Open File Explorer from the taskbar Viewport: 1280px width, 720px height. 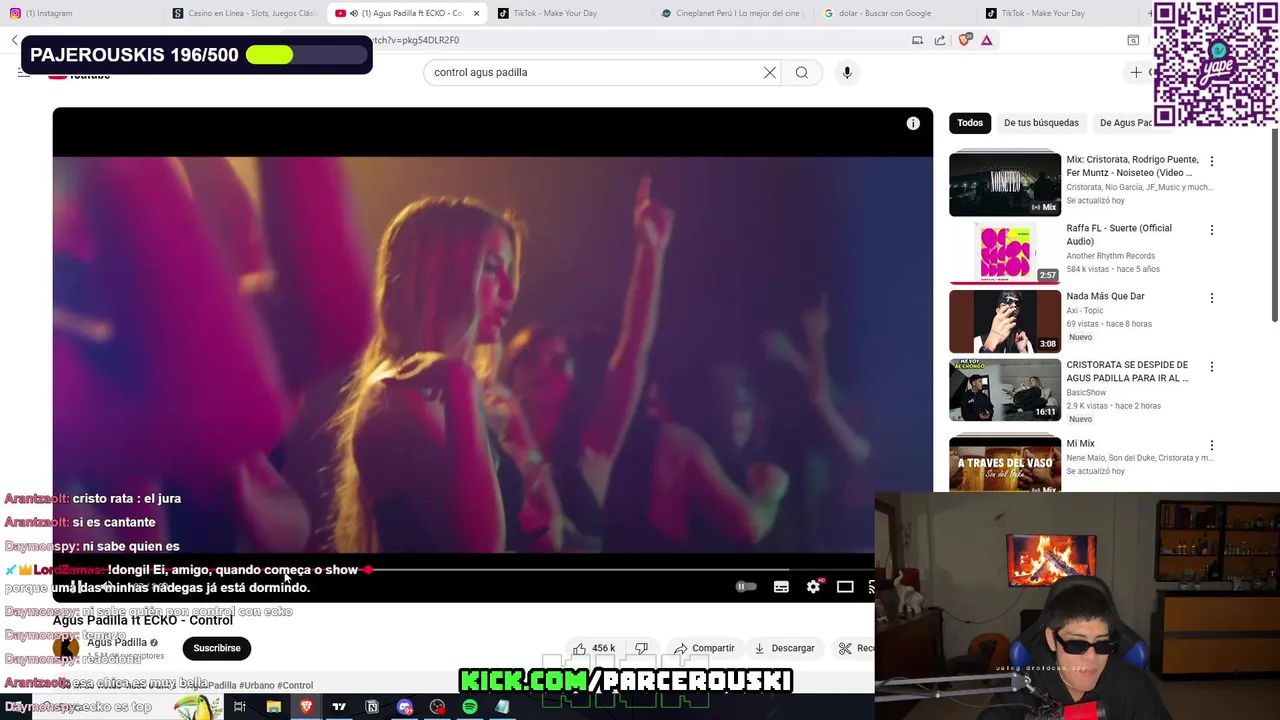[x=273, y=707]
